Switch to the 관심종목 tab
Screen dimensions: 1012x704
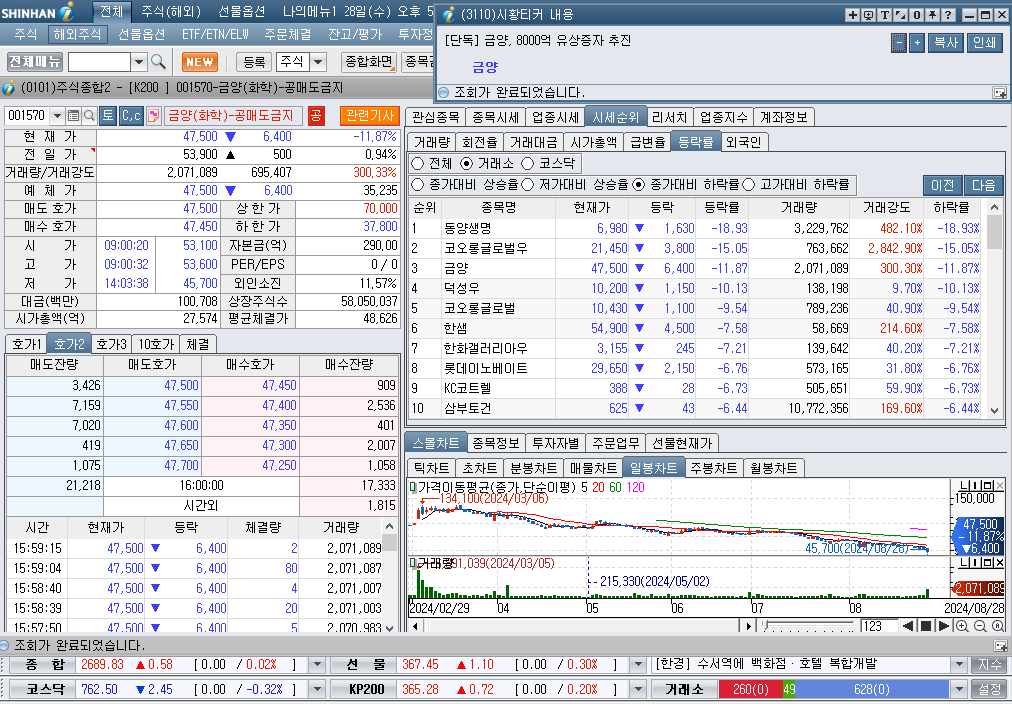click(436, 117)
